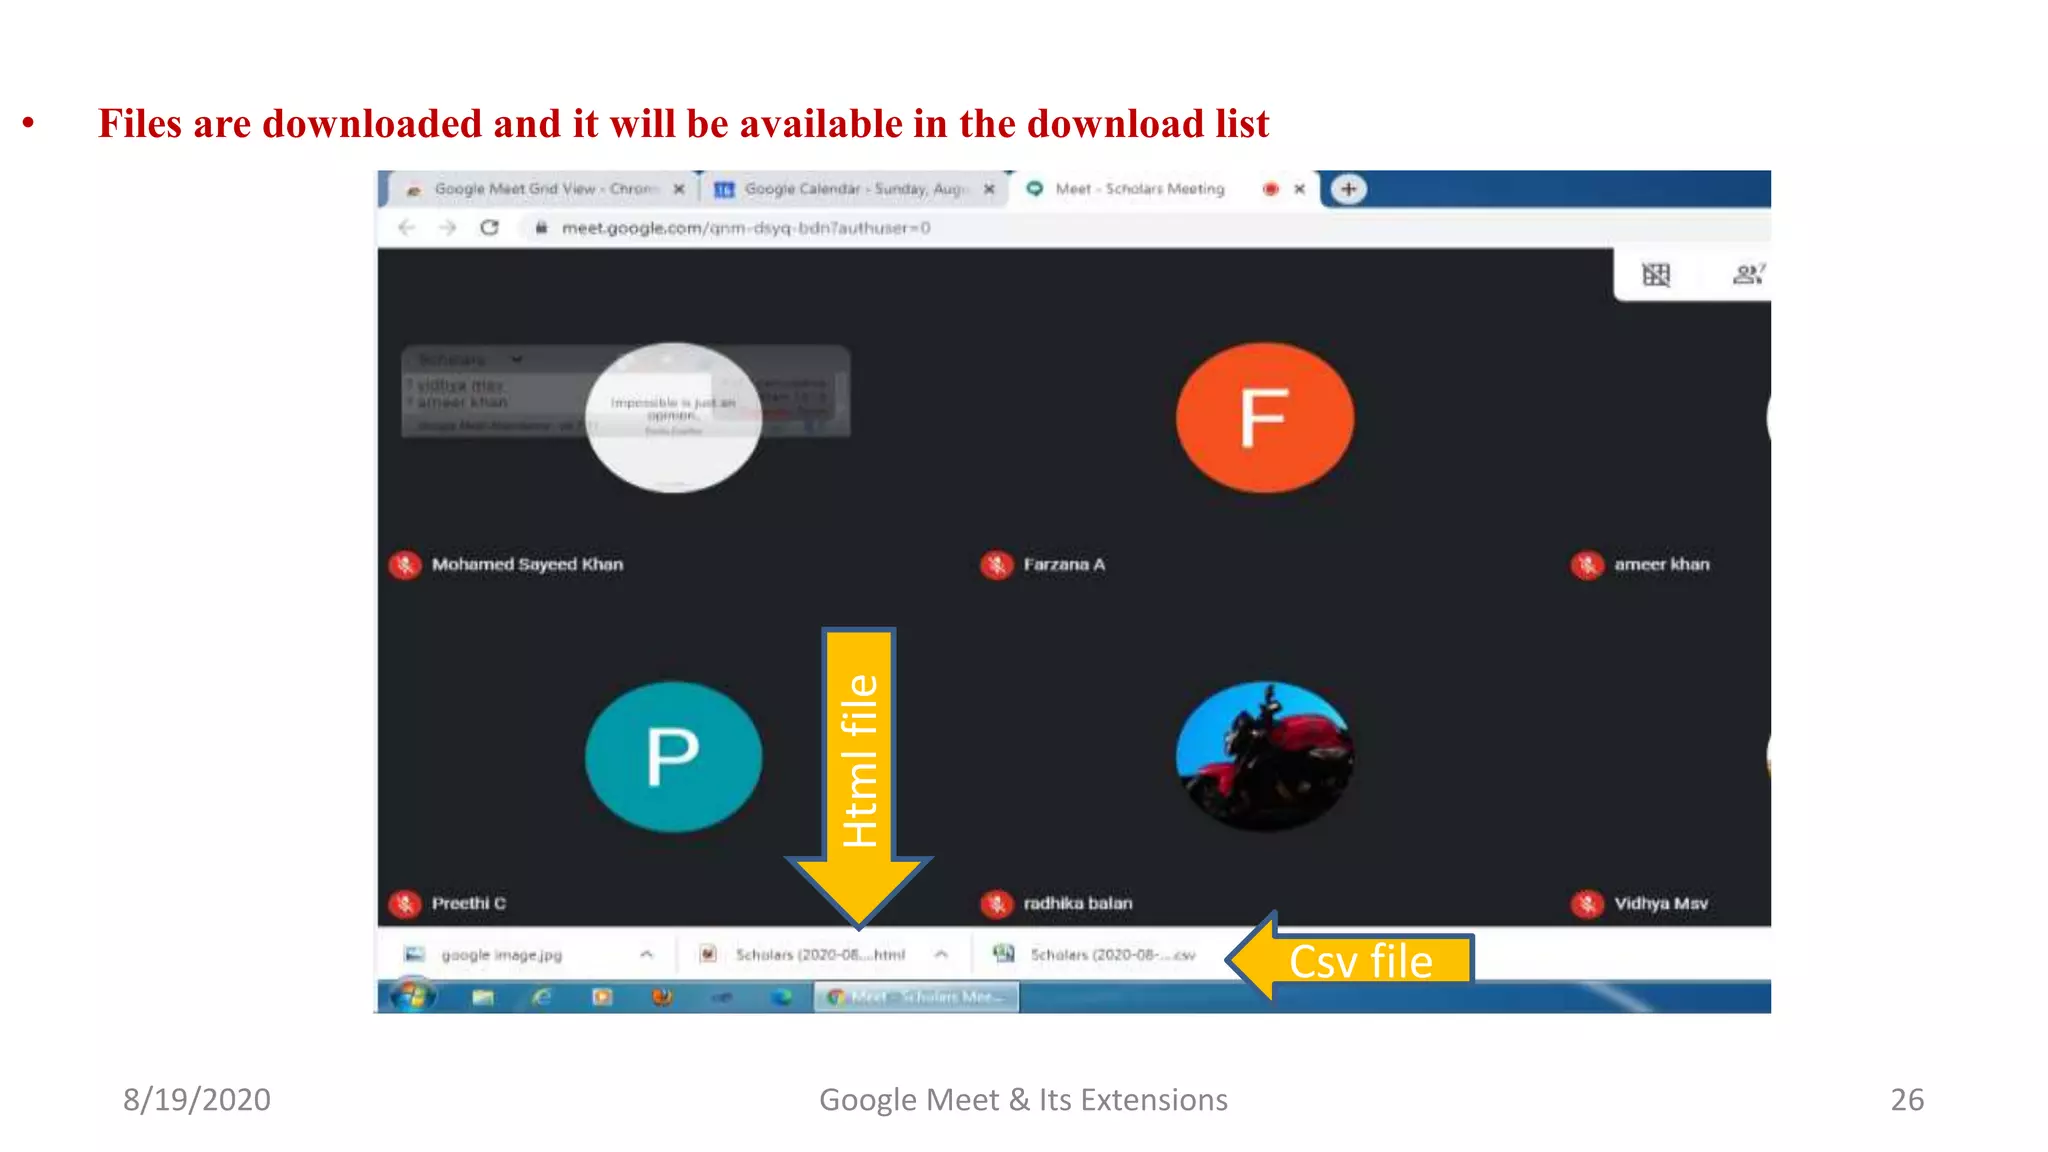This screenshot has height=1152, width=2048.
Task: Close the Google Calendar tab
Action: (x=989, y=188)
